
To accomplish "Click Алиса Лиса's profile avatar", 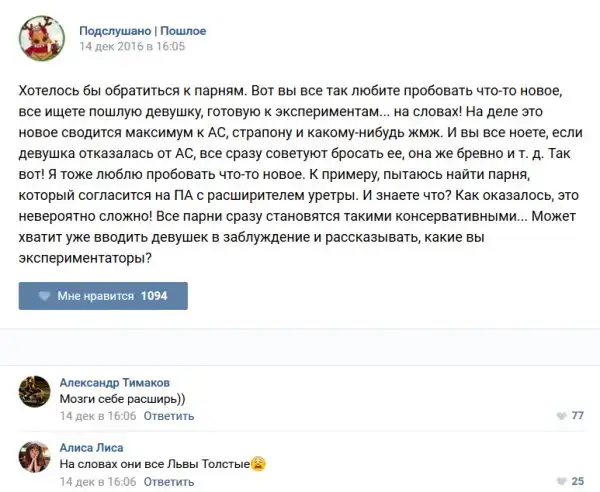I will (34, 456).
